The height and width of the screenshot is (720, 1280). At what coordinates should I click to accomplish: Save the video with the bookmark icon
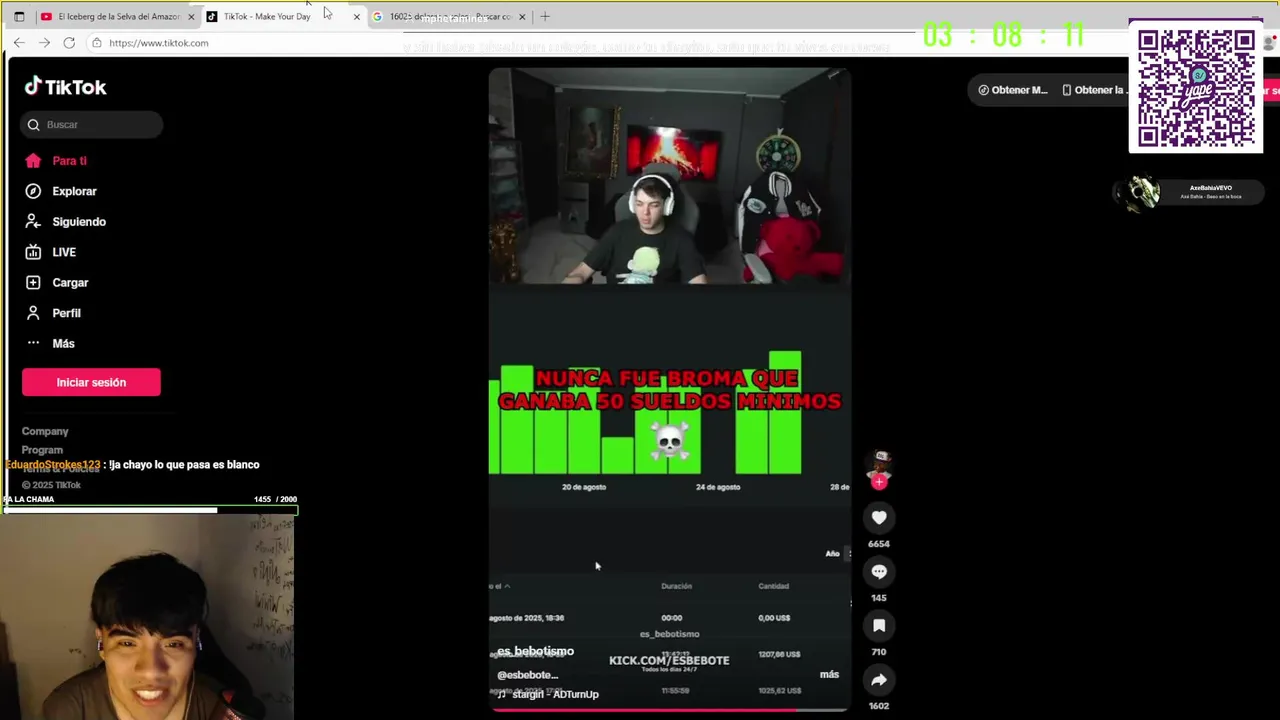(x=879, y=625)
